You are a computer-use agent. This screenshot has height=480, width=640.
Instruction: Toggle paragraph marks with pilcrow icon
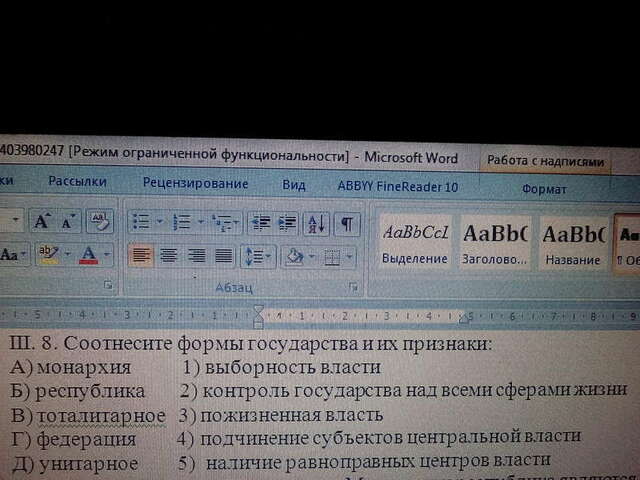[347, 224]
